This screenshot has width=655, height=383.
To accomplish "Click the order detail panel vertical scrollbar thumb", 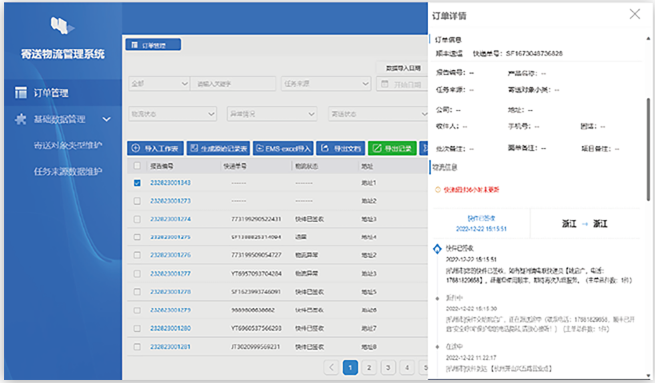I will [x=648, y=149].
